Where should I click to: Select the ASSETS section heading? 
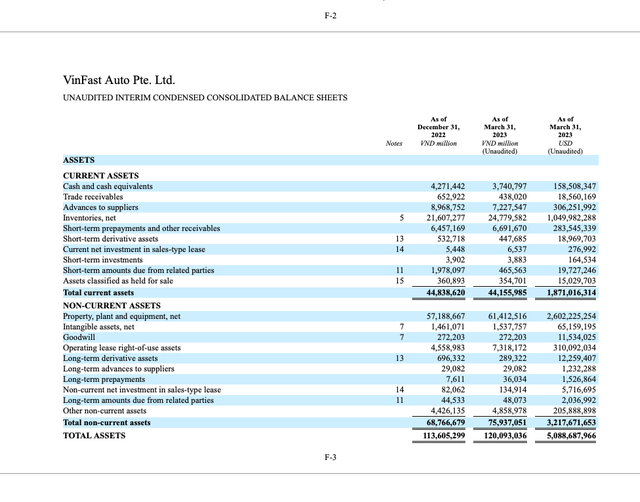(80, 160)
